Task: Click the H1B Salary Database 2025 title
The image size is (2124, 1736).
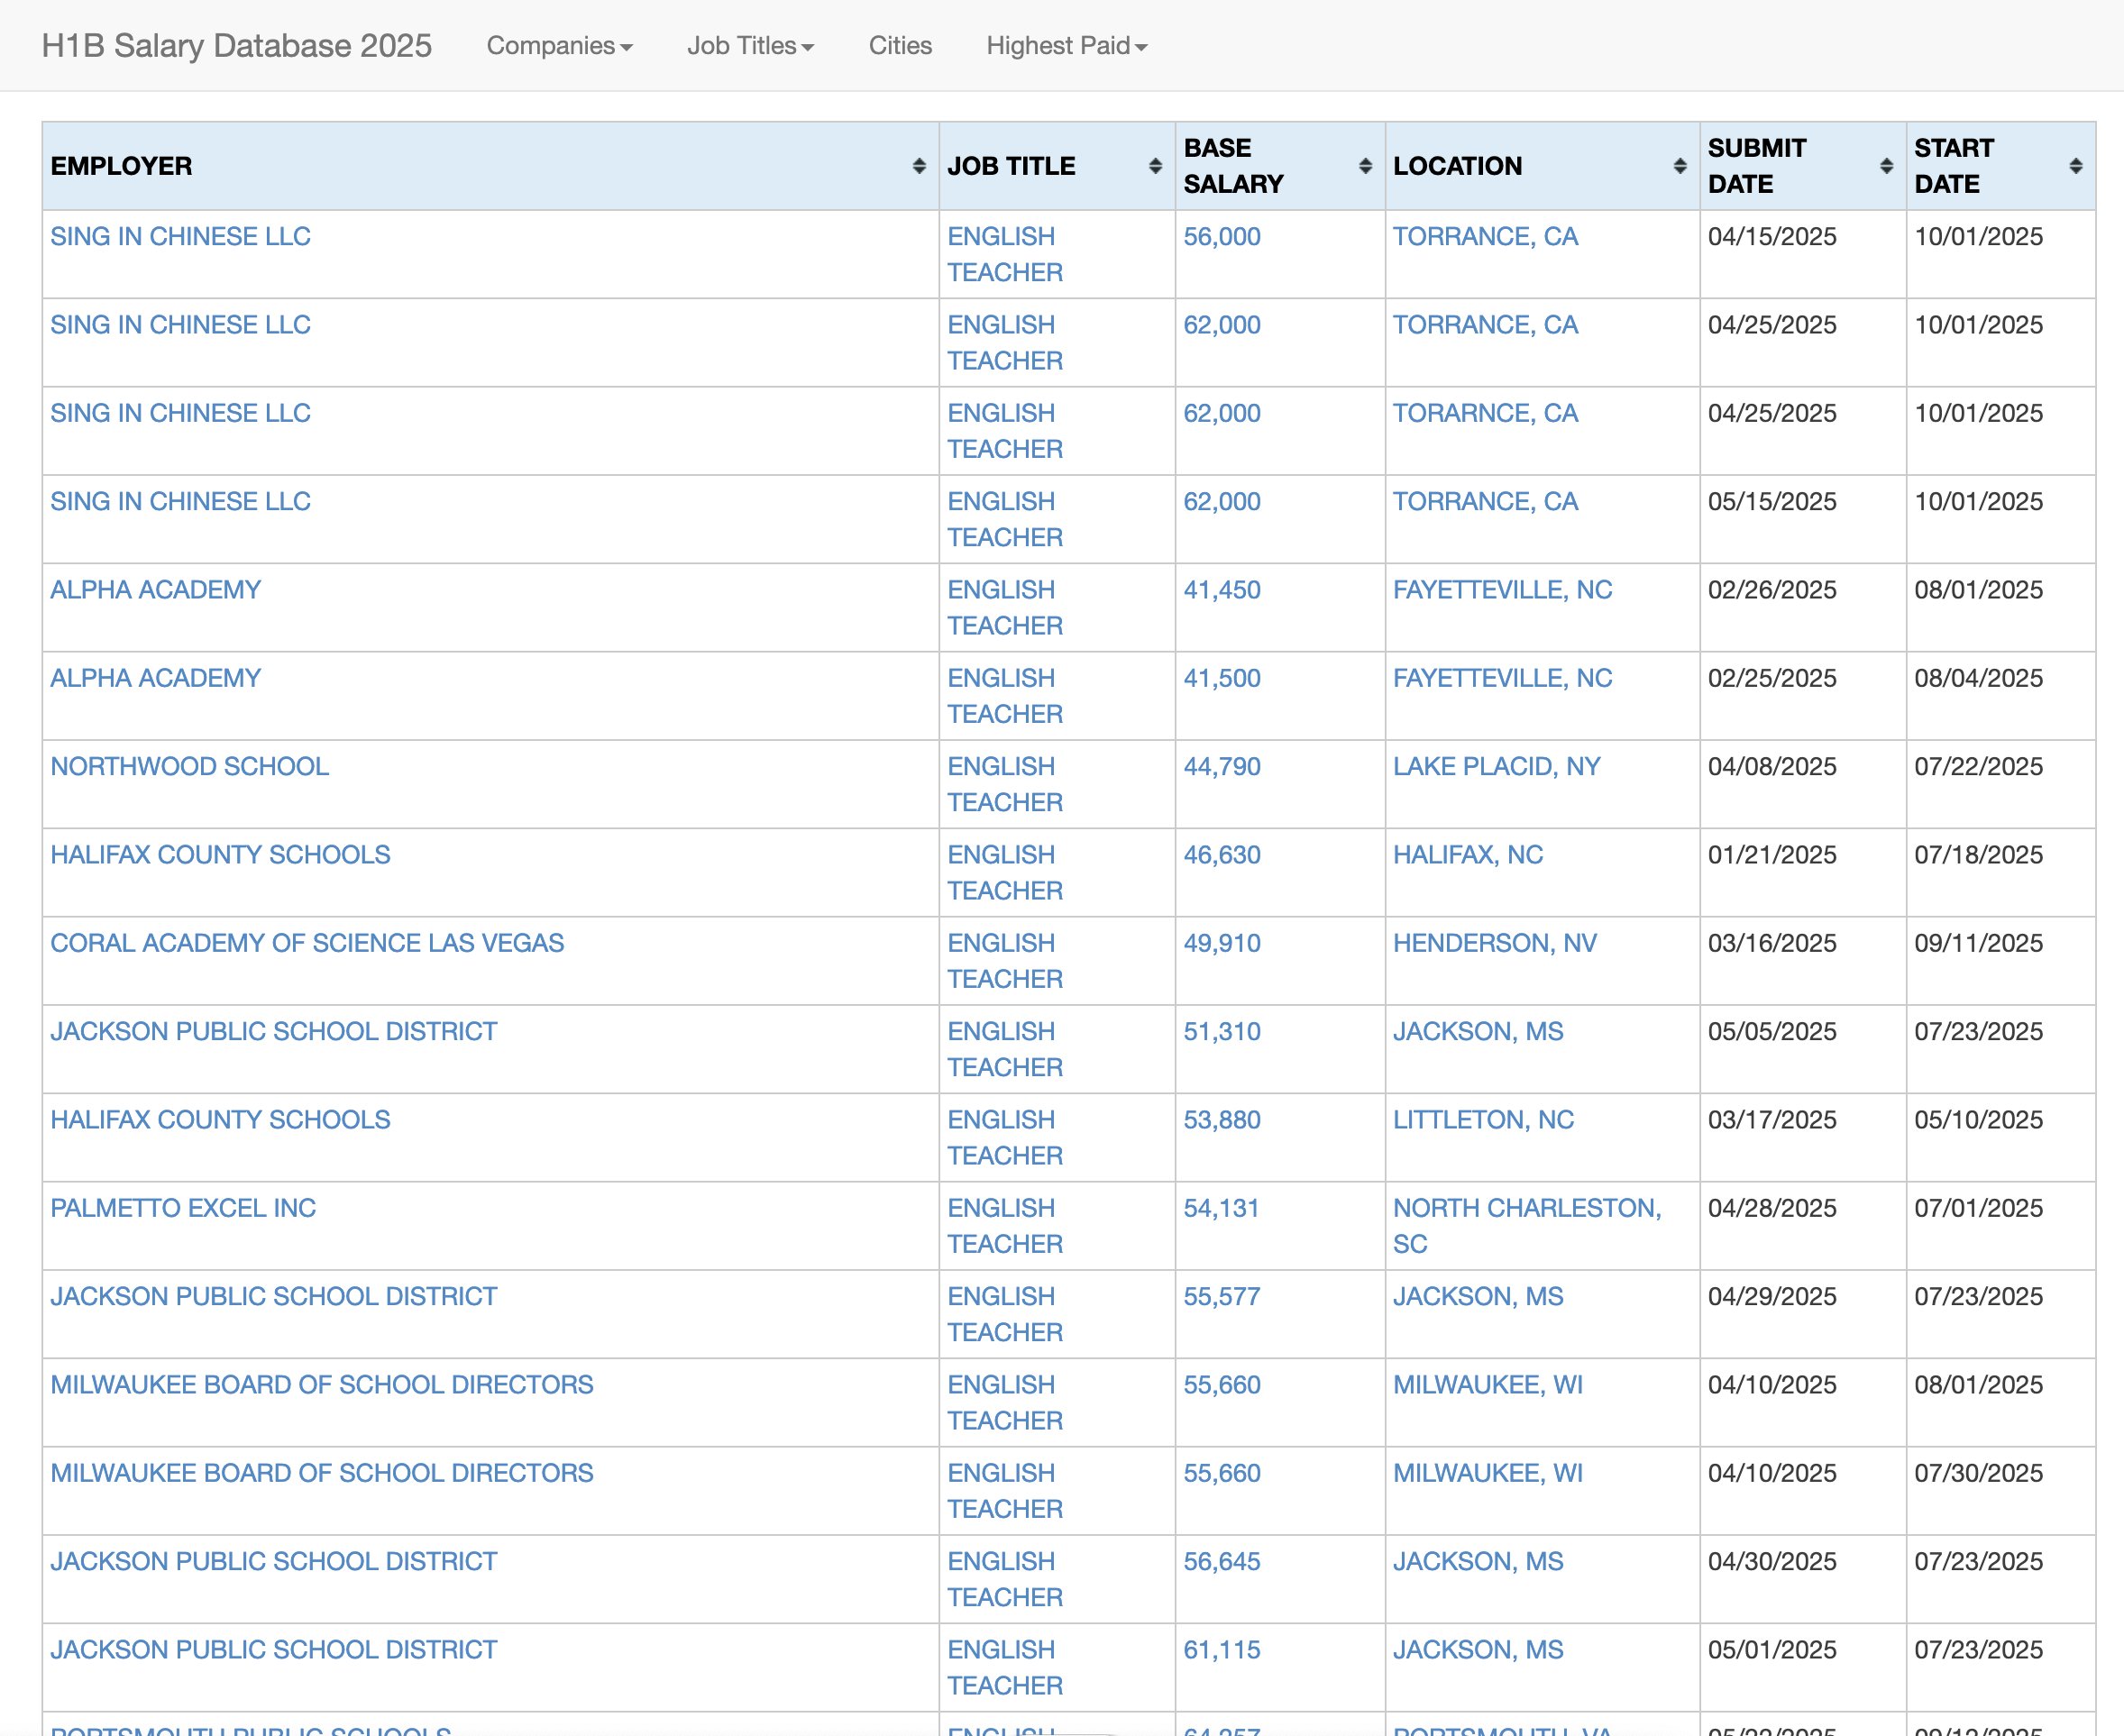Action: point(237,46)
